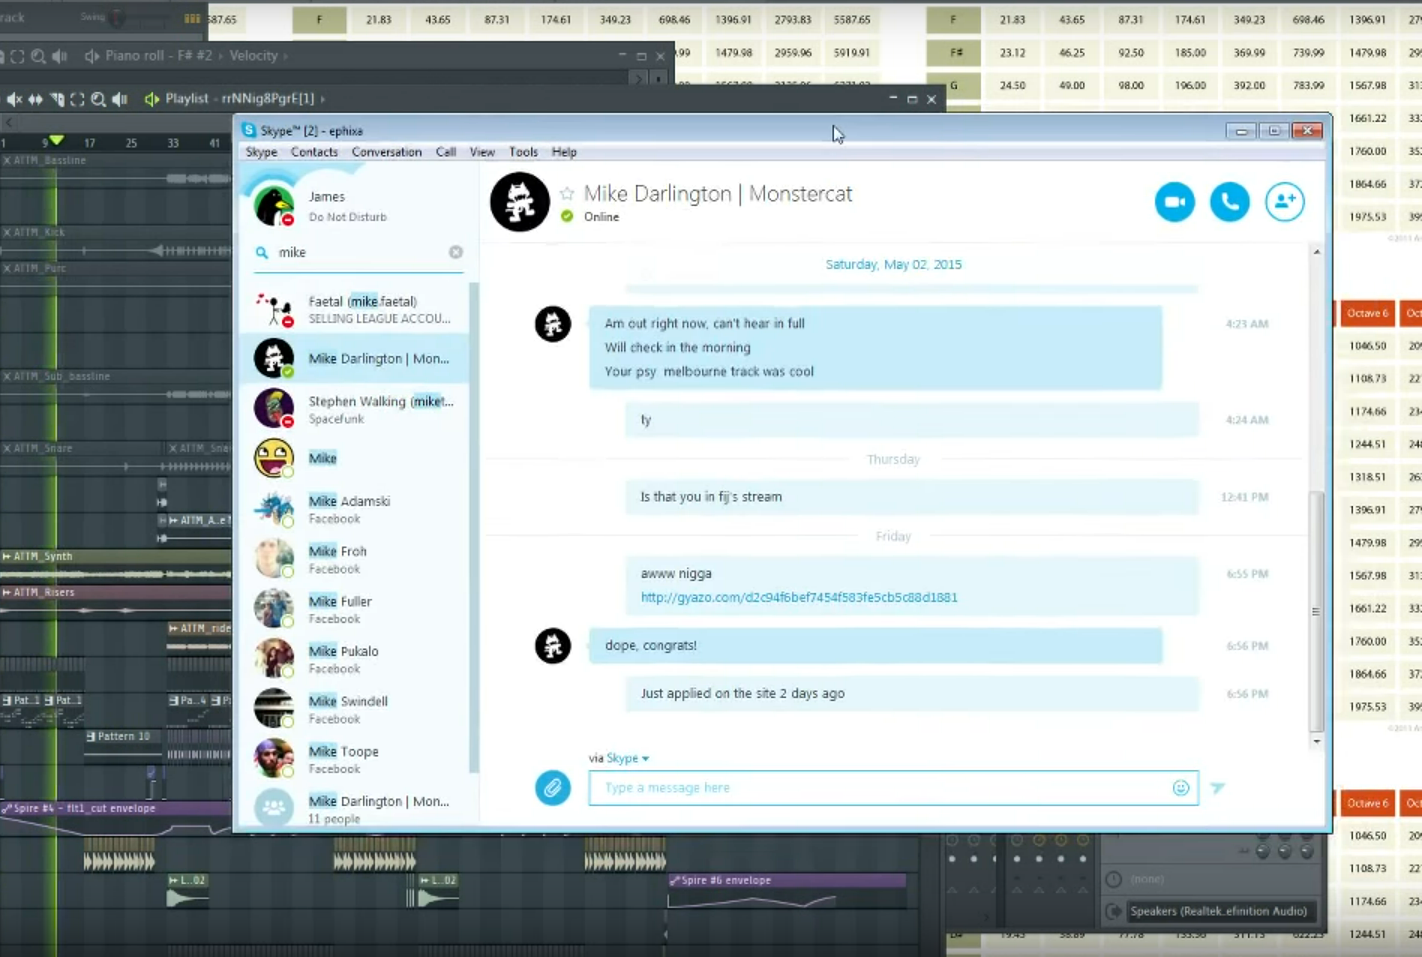This screenshot has height=957, width=1422.
Task: Select Faetal (mike.faetal) contact
Action: pyautogui.click(x=355, y=309)
